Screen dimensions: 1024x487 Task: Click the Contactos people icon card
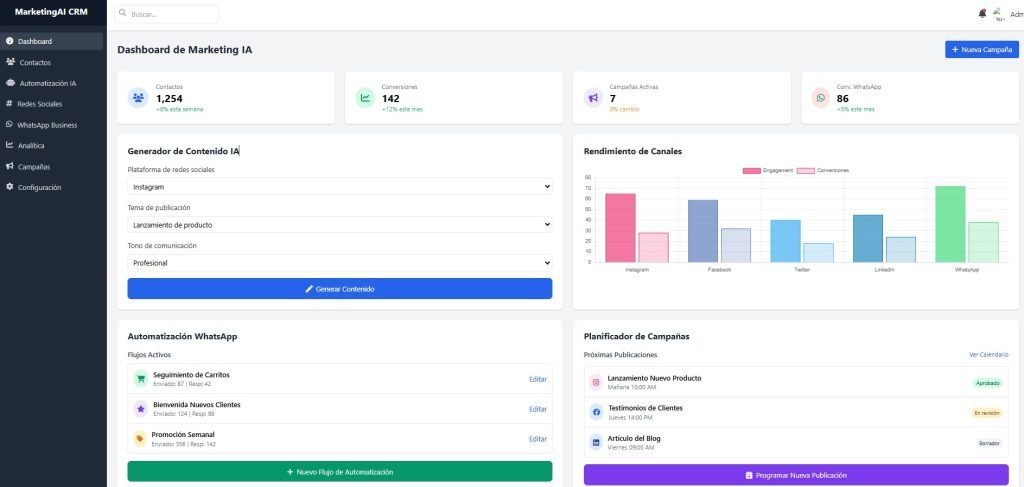(x=137, y=98)
